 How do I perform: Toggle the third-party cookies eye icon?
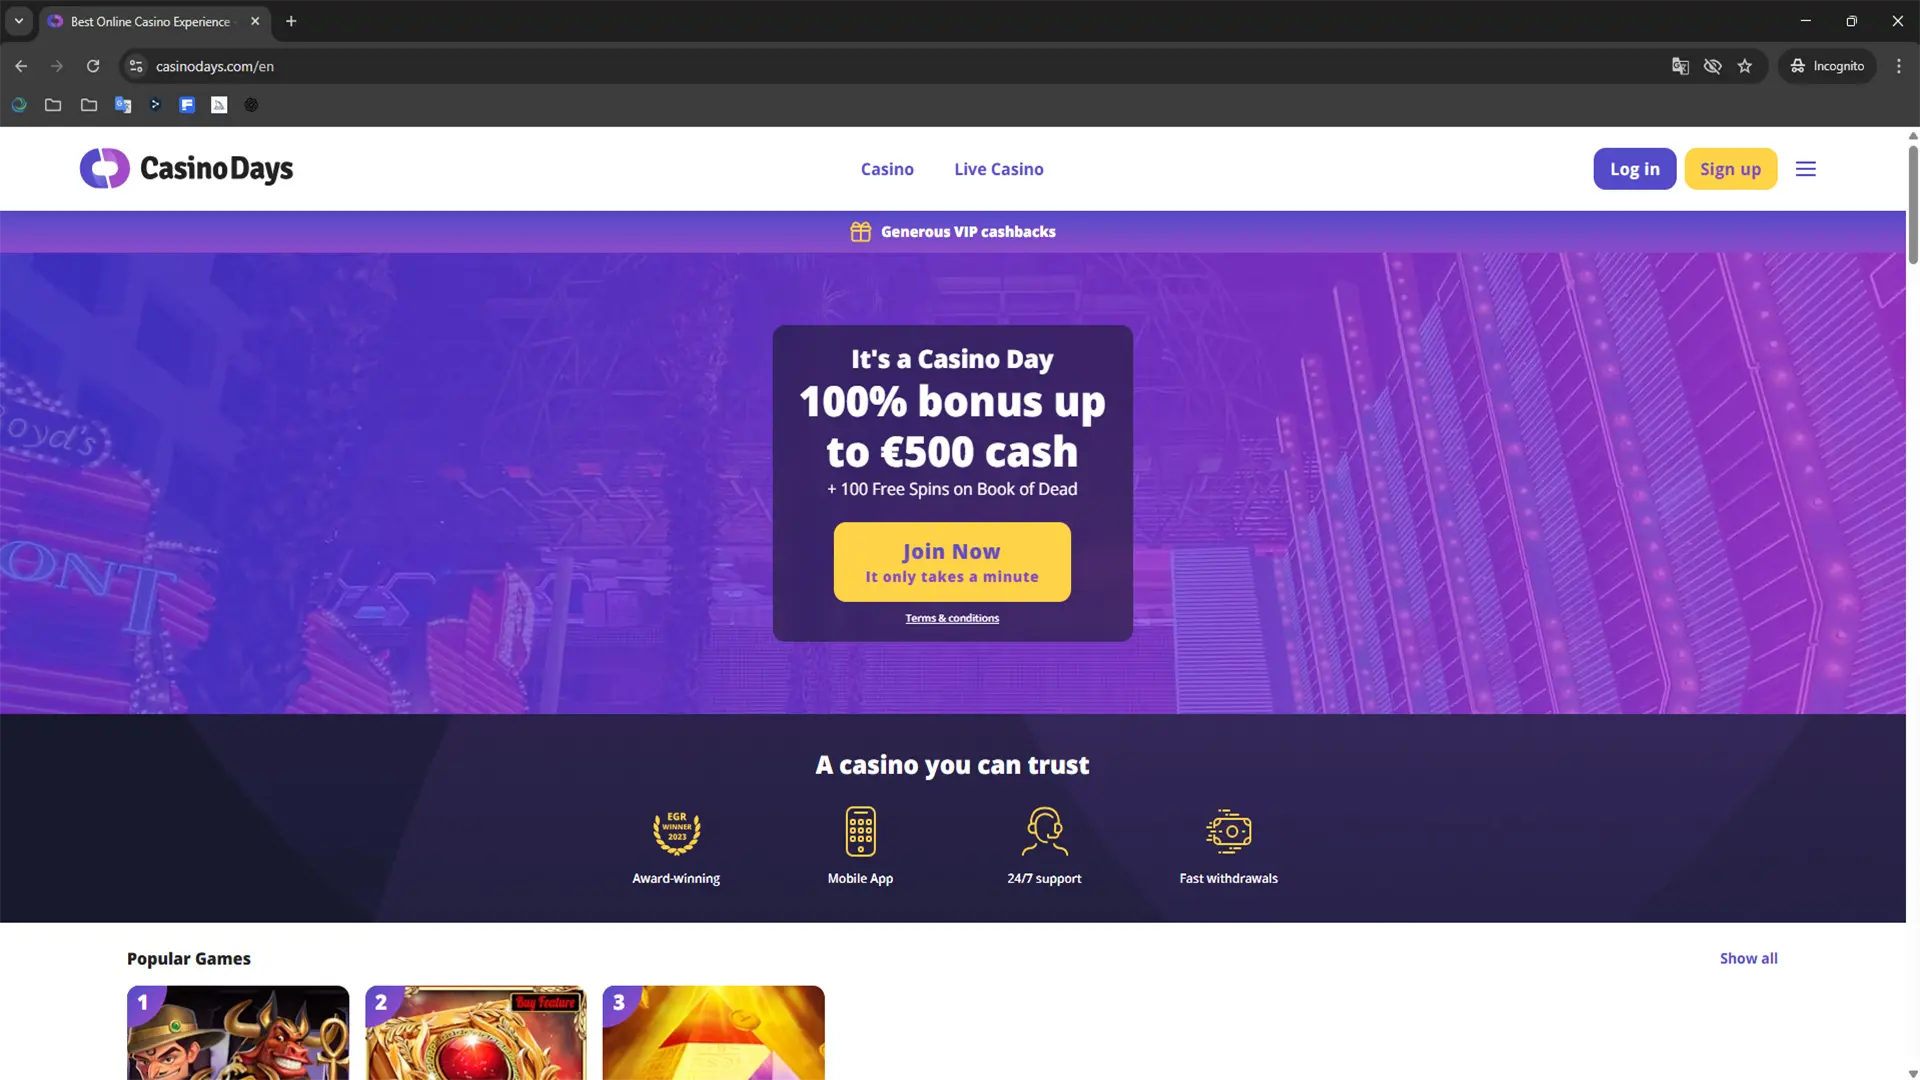pos(1713,66)
